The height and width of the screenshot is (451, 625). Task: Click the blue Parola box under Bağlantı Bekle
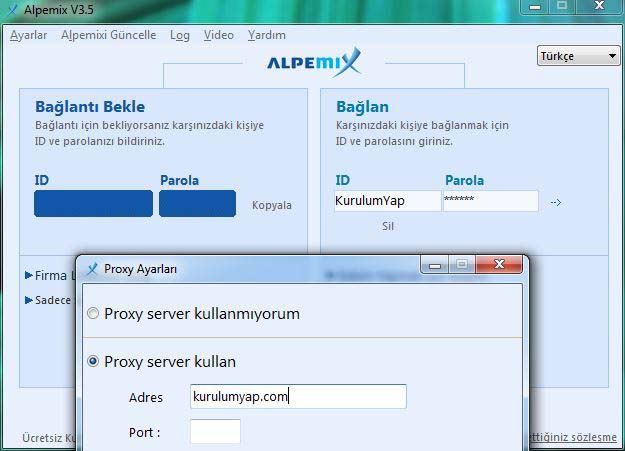[x=197, y=203]
